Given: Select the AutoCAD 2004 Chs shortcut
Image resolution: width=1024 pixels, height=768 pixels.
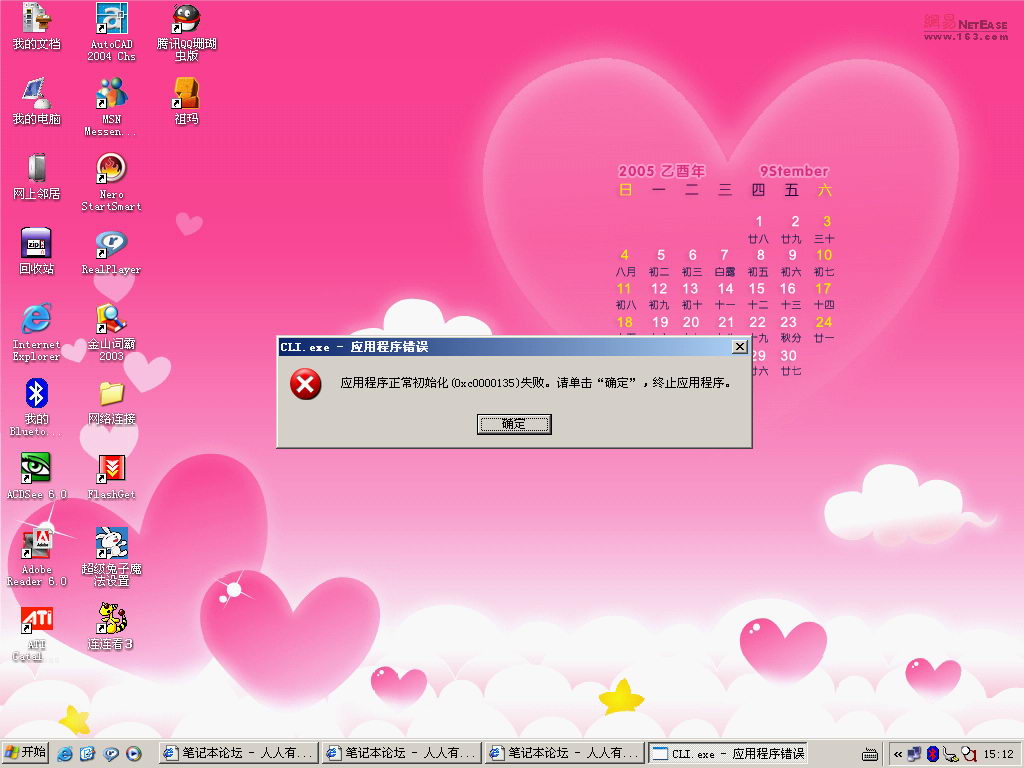Looking at the screenshot, I should pyautogui.click(x=111, y=33).
